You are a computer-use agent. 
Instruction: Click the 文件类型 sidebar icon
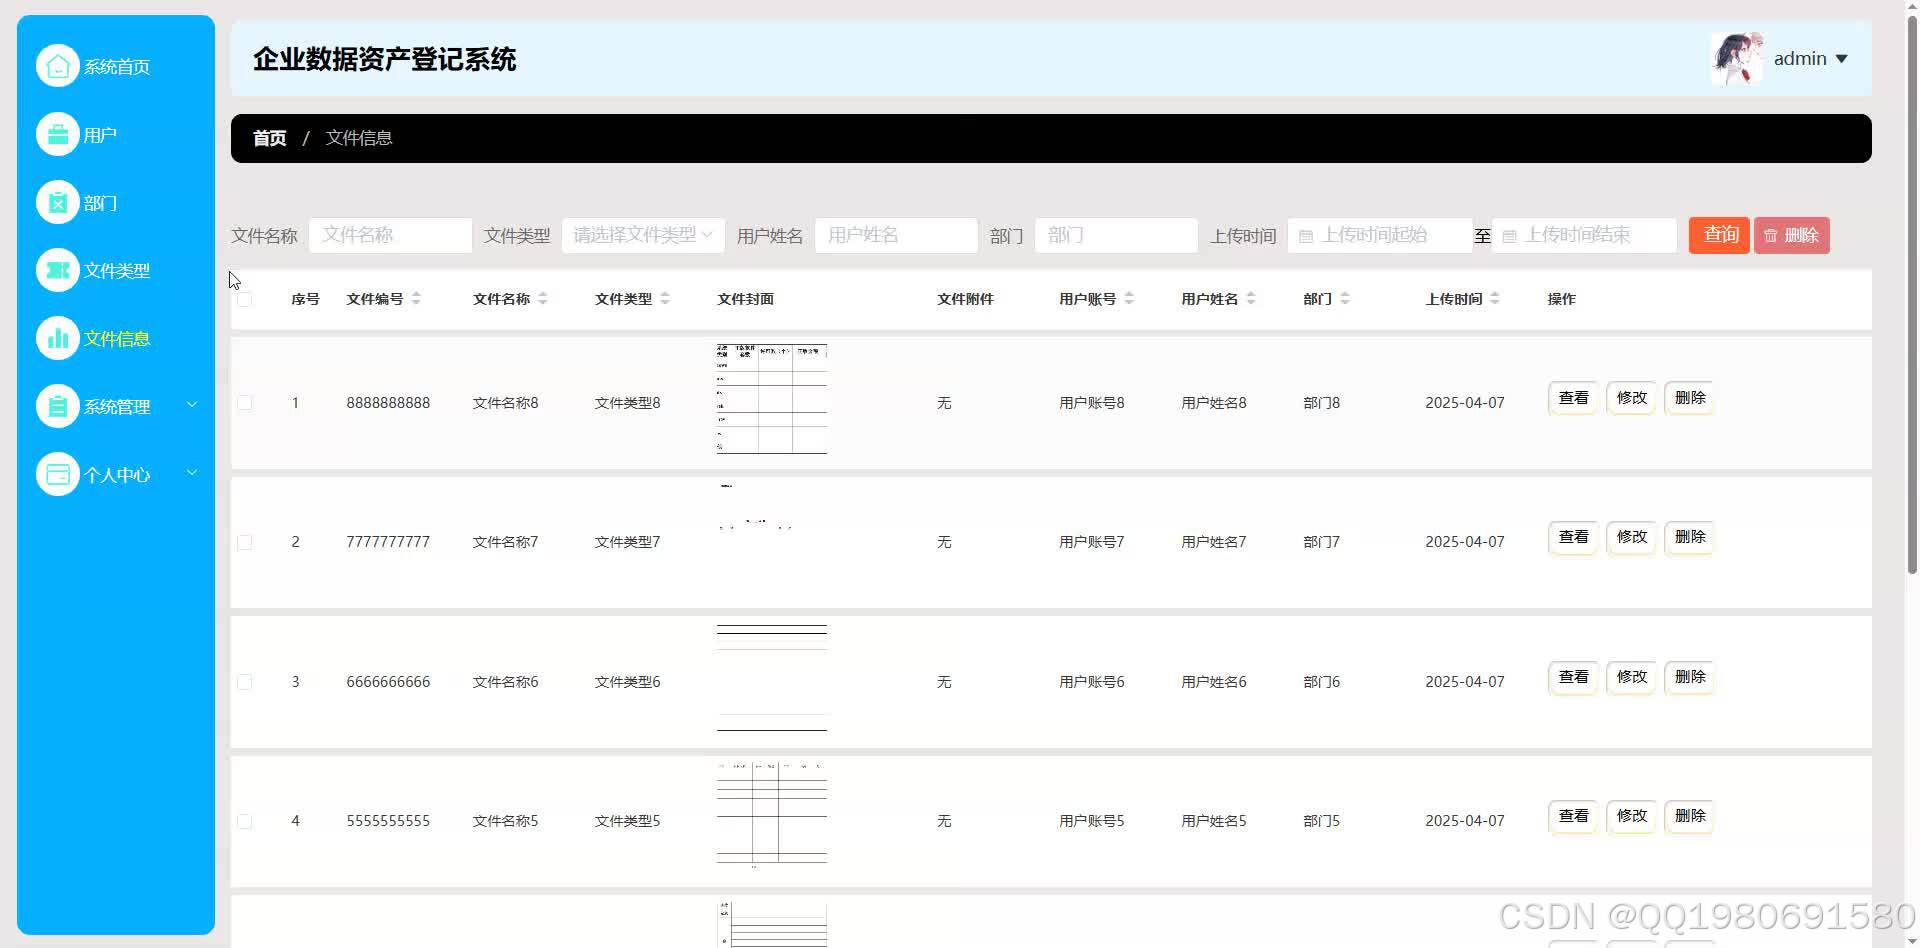click(x=57, y=270)
